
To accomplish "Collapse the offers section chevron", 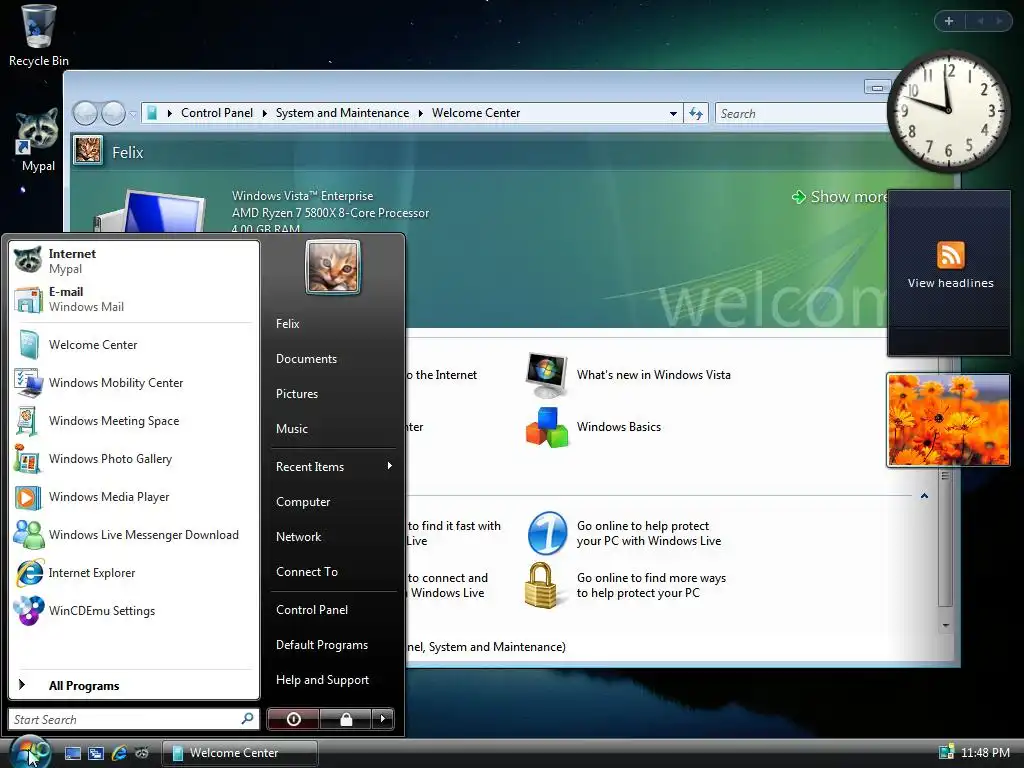I will point(924,496).
